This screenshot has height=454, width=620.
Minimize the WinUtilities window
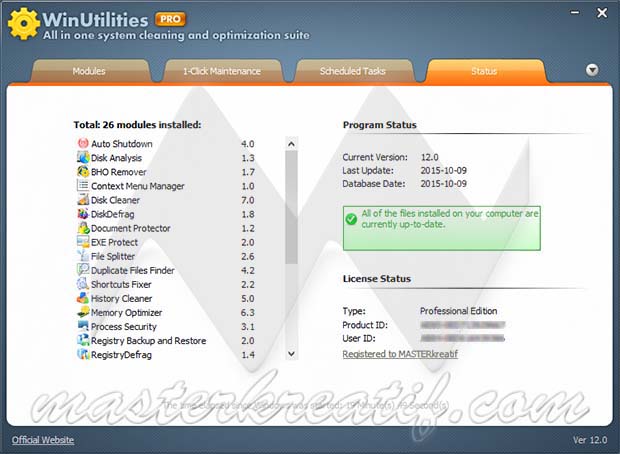tap(575, 13)
